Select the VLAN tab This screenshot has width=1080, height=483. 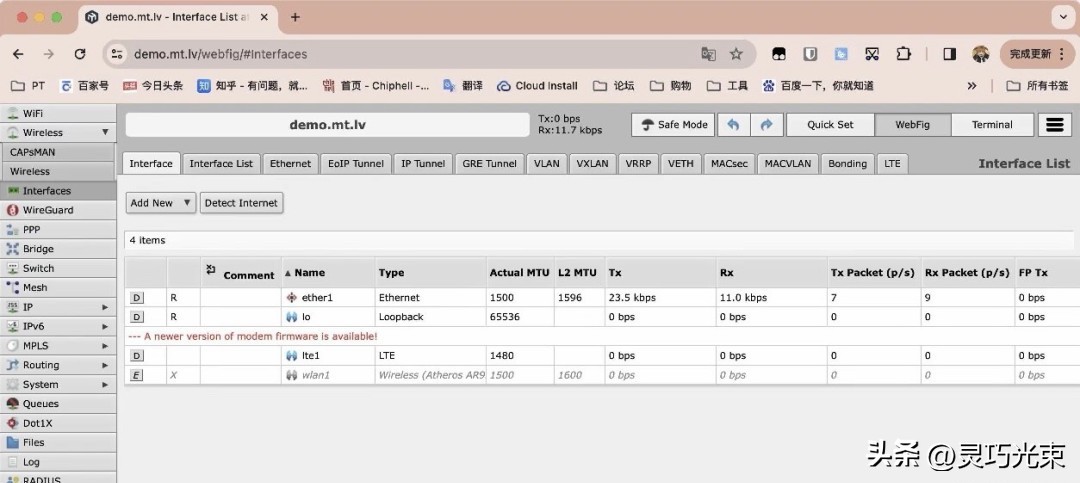pyautogui.click(x=547, y=163)
